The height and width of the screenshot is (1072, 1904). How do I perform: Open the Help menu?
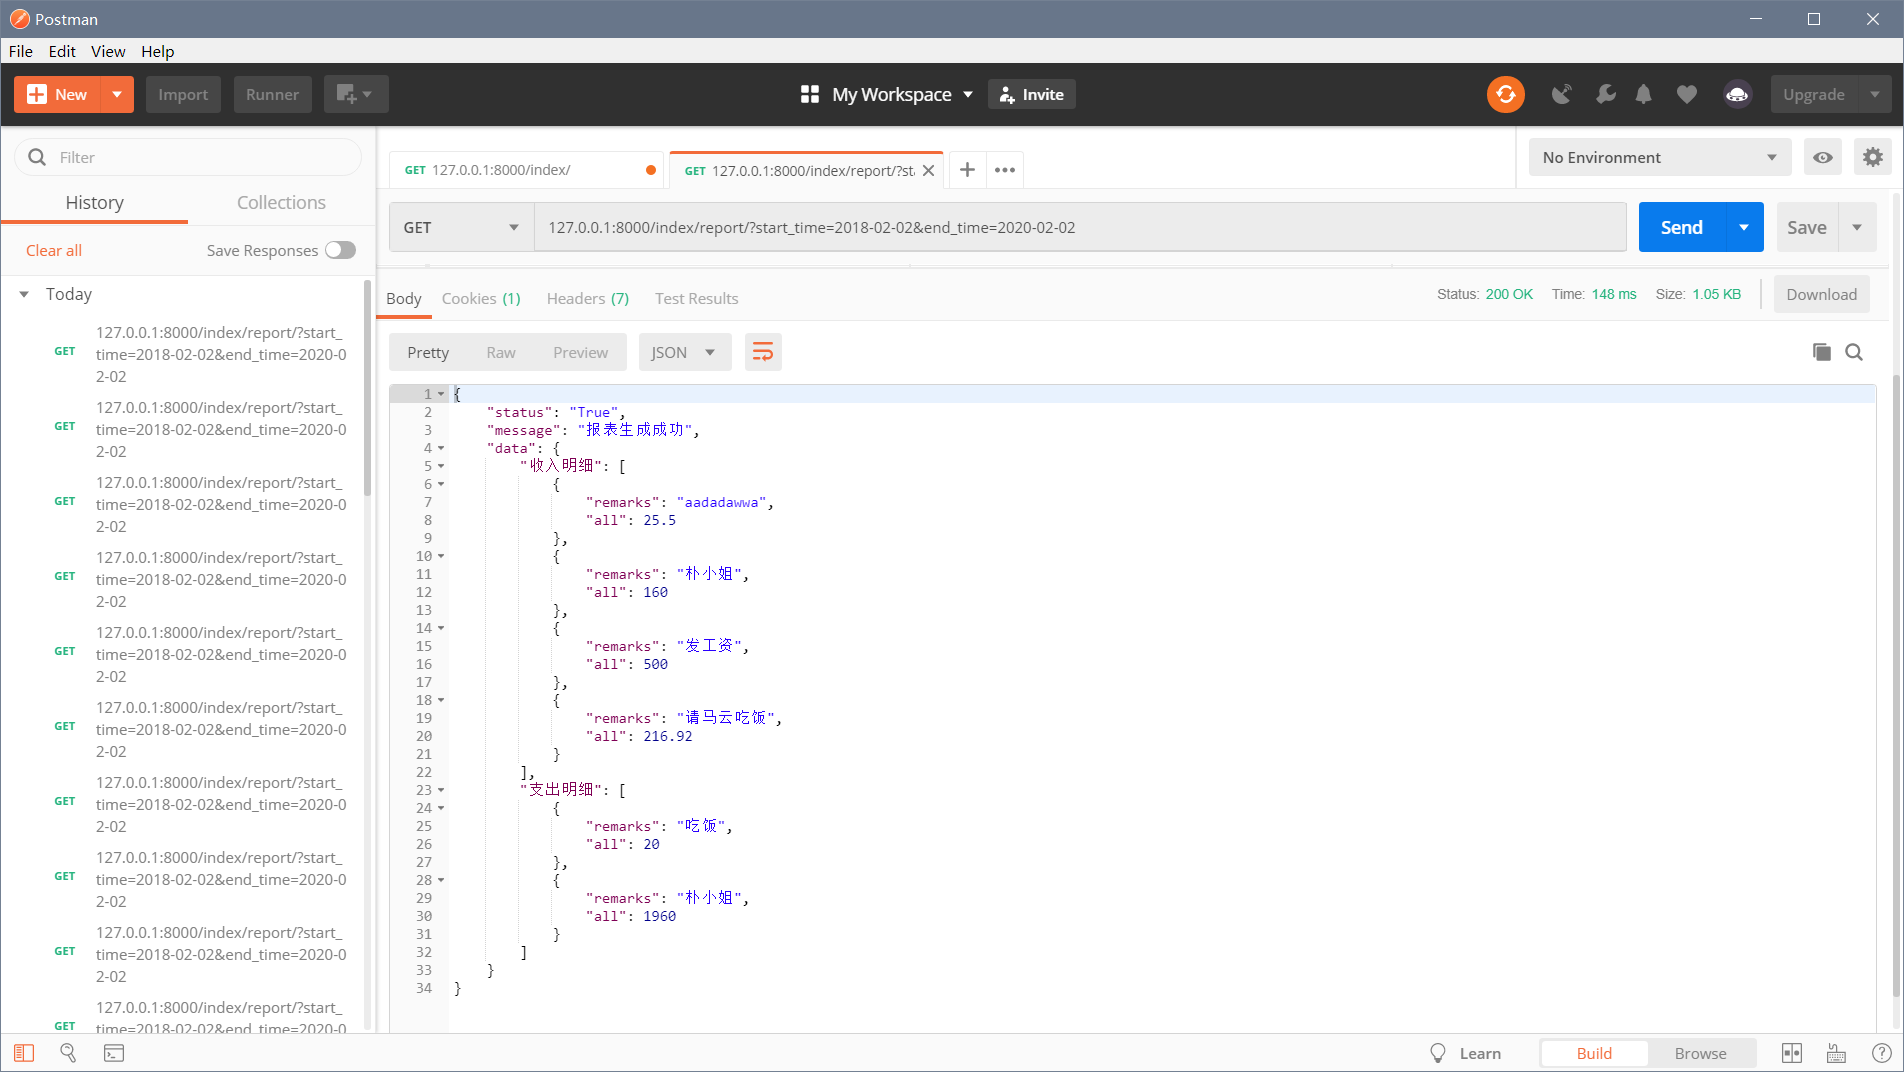click(x=157, y=51)
